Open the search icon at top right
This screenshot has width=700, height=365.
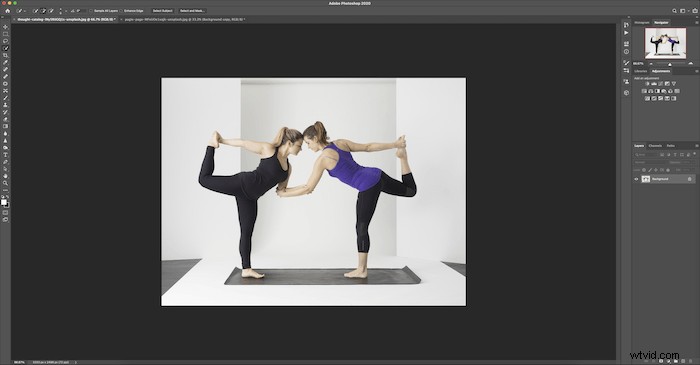coord(675,11)
